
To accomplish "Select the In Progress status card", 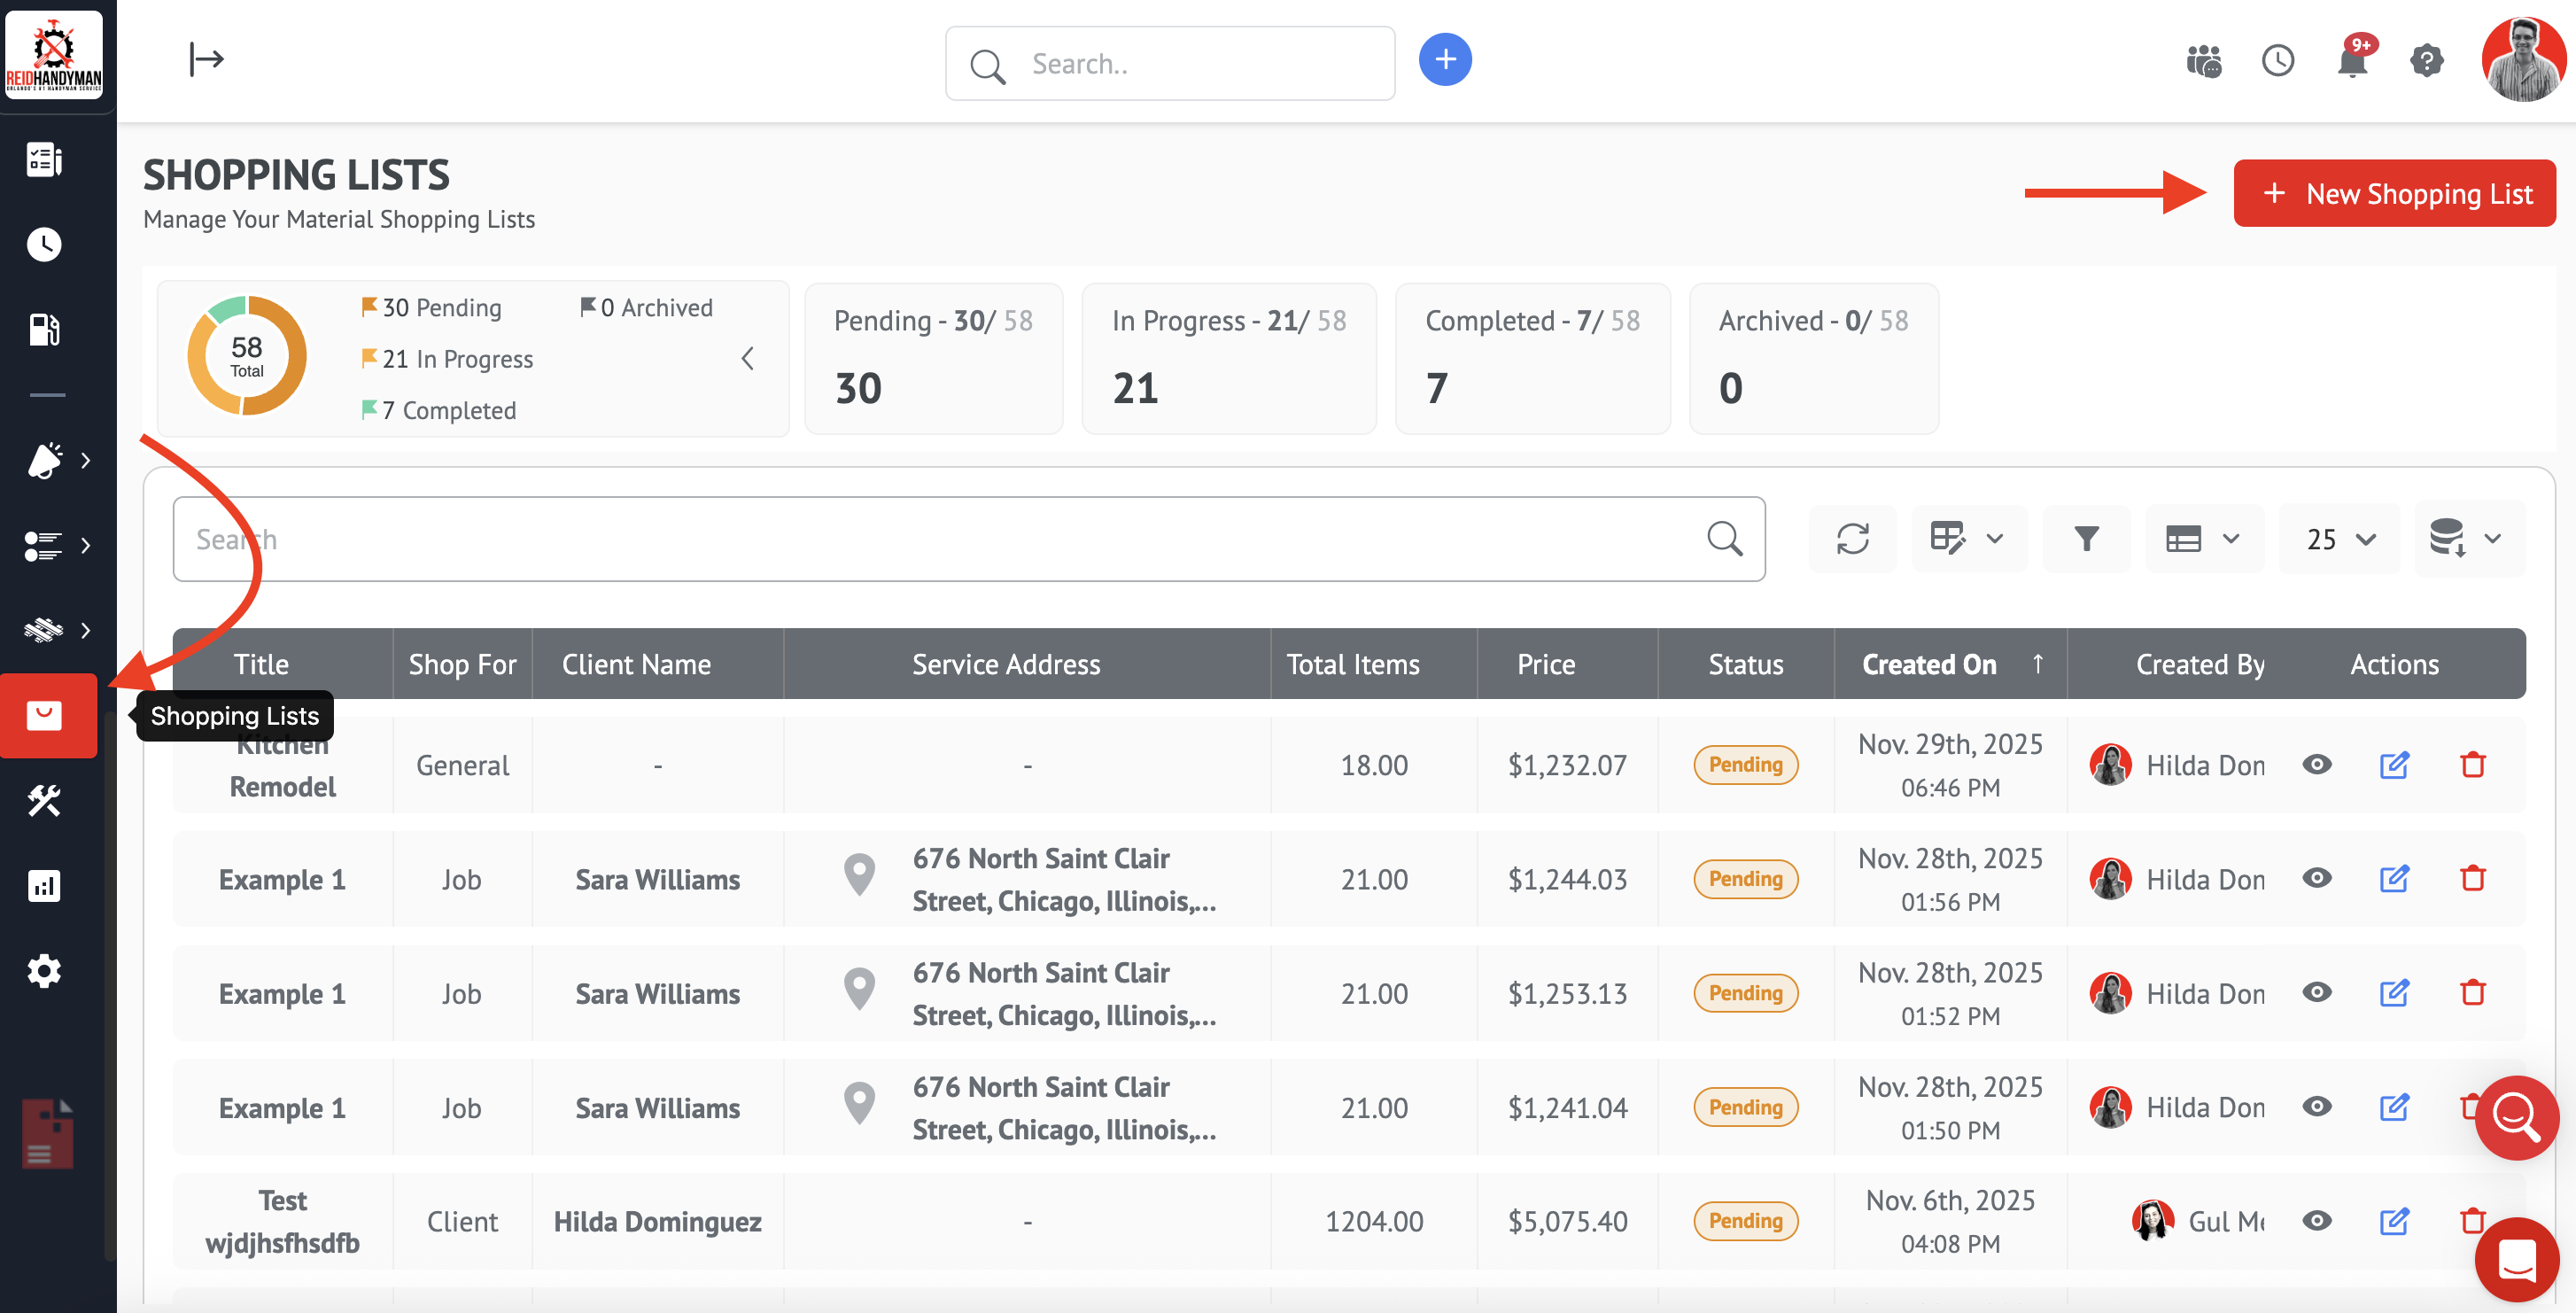I will (1228, 359).
